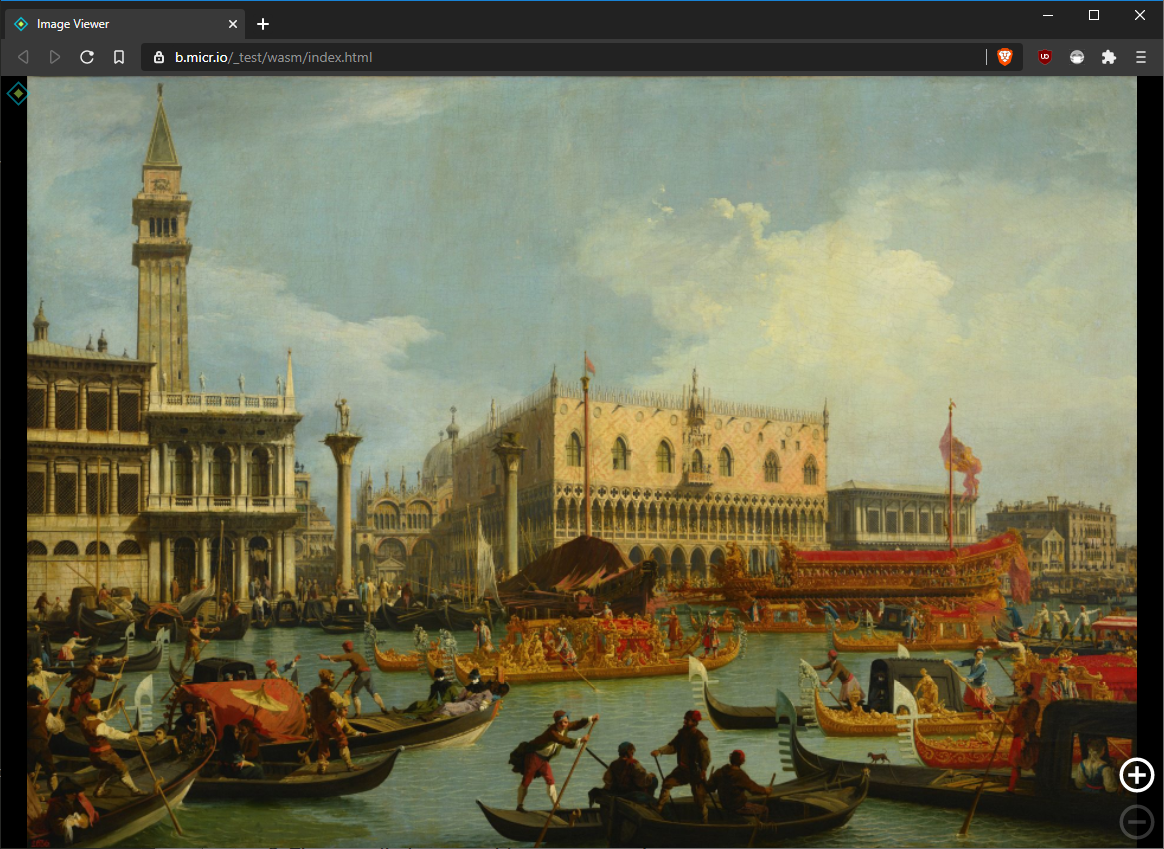Viewport: 1164px width, 849px height.
Task: Close the browser window
Action: coord(1140,15)
